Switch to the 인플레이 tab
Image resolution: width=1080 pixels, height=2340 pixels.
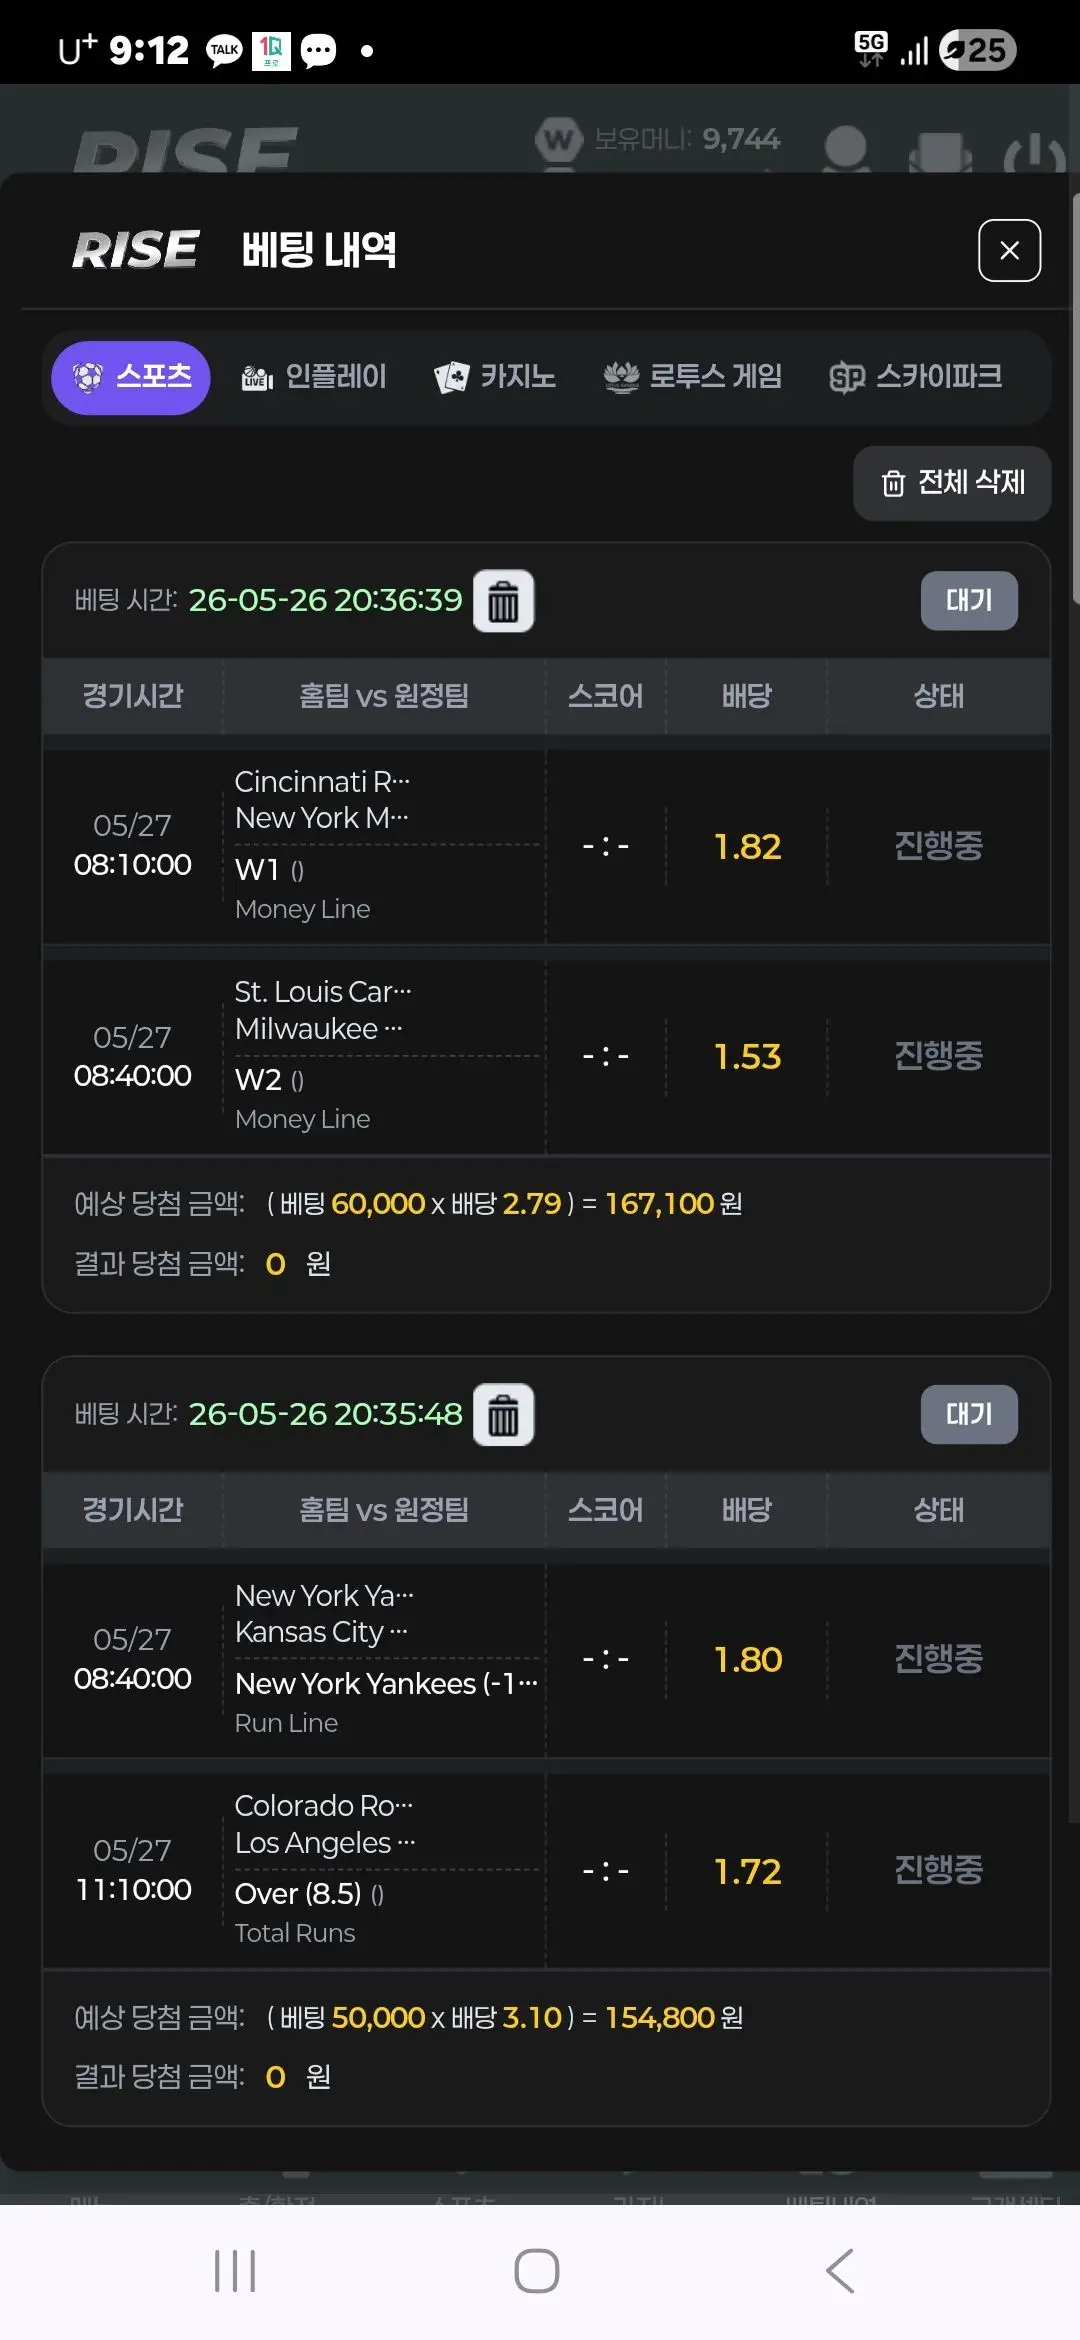pos(314,377)
